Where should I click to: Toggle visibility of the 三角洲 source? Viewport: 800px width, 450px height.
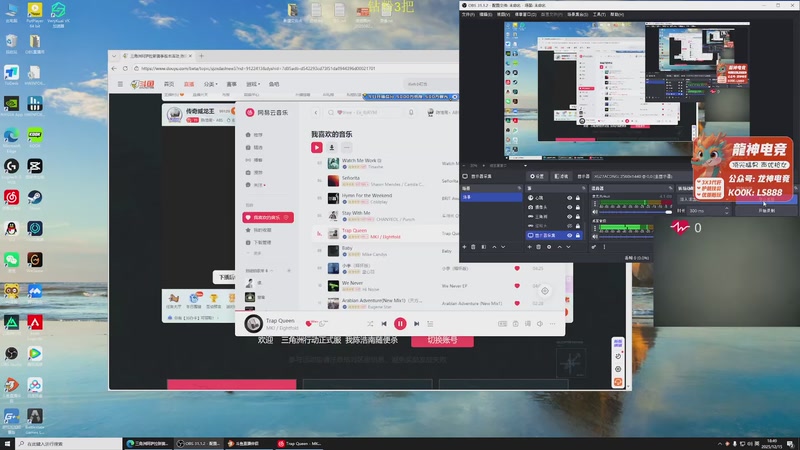pos(569,216)
